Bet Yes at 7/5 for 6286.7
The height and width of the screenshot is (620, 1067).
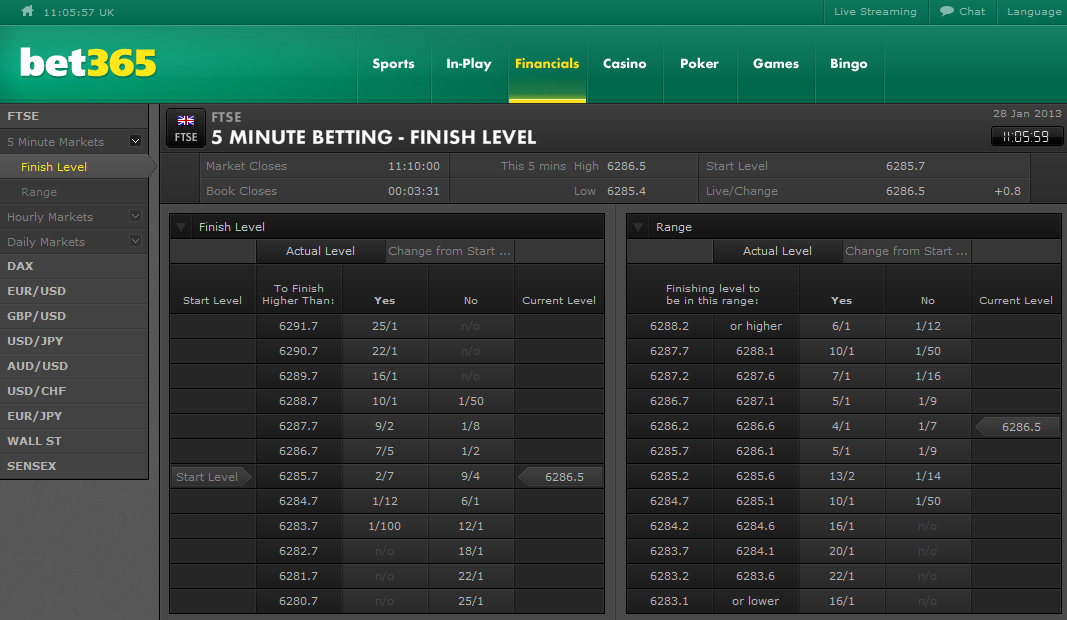[x=384, y=451]
